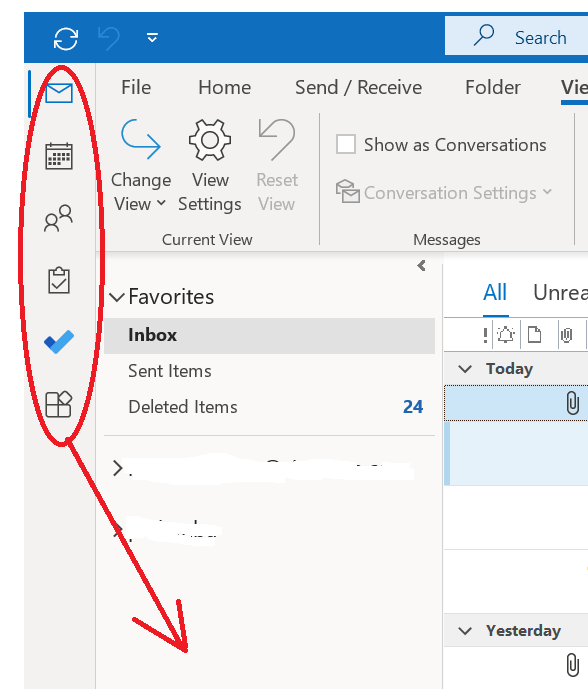Image resolution: width=588 pixels, height=689 pixels.
Task: Minimize the folder pane with arrow
Action: click(421, 265)
